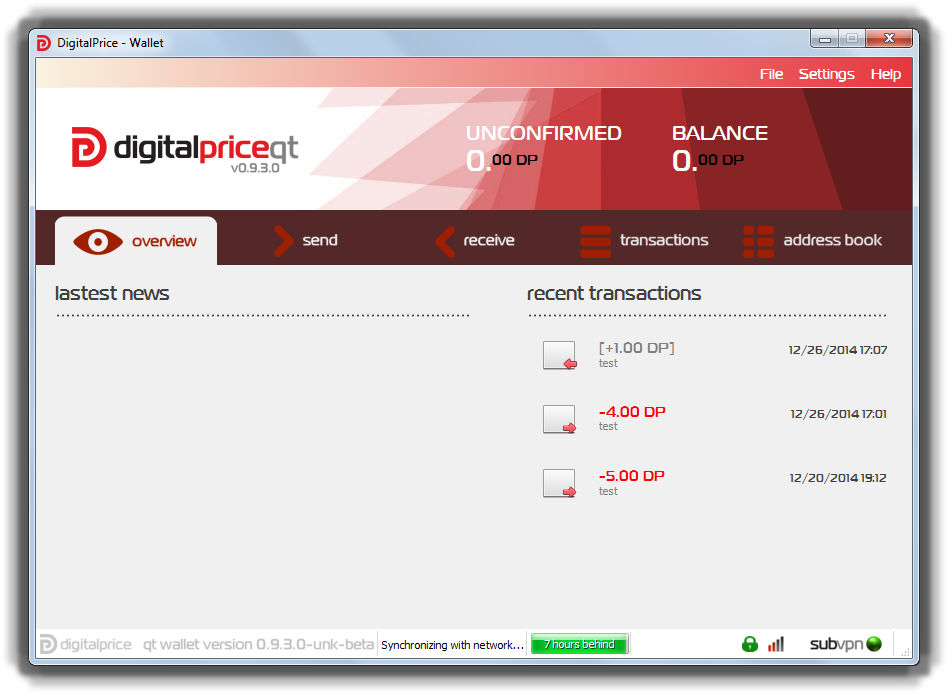Open the File menu

(771, 73)
